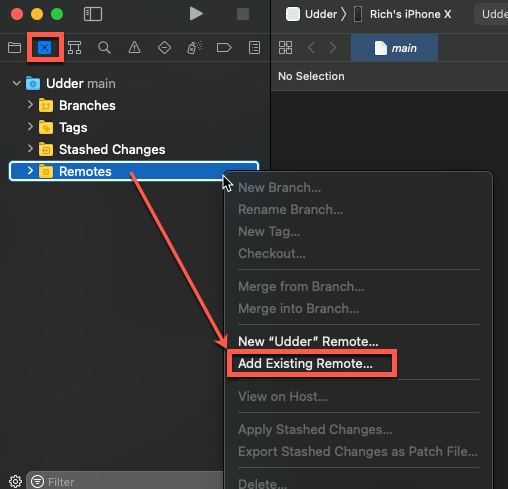The width and height of the screenshot is (508, 489).
Task: Expand the Stashed Changes folder chevron
Action: 30,149
